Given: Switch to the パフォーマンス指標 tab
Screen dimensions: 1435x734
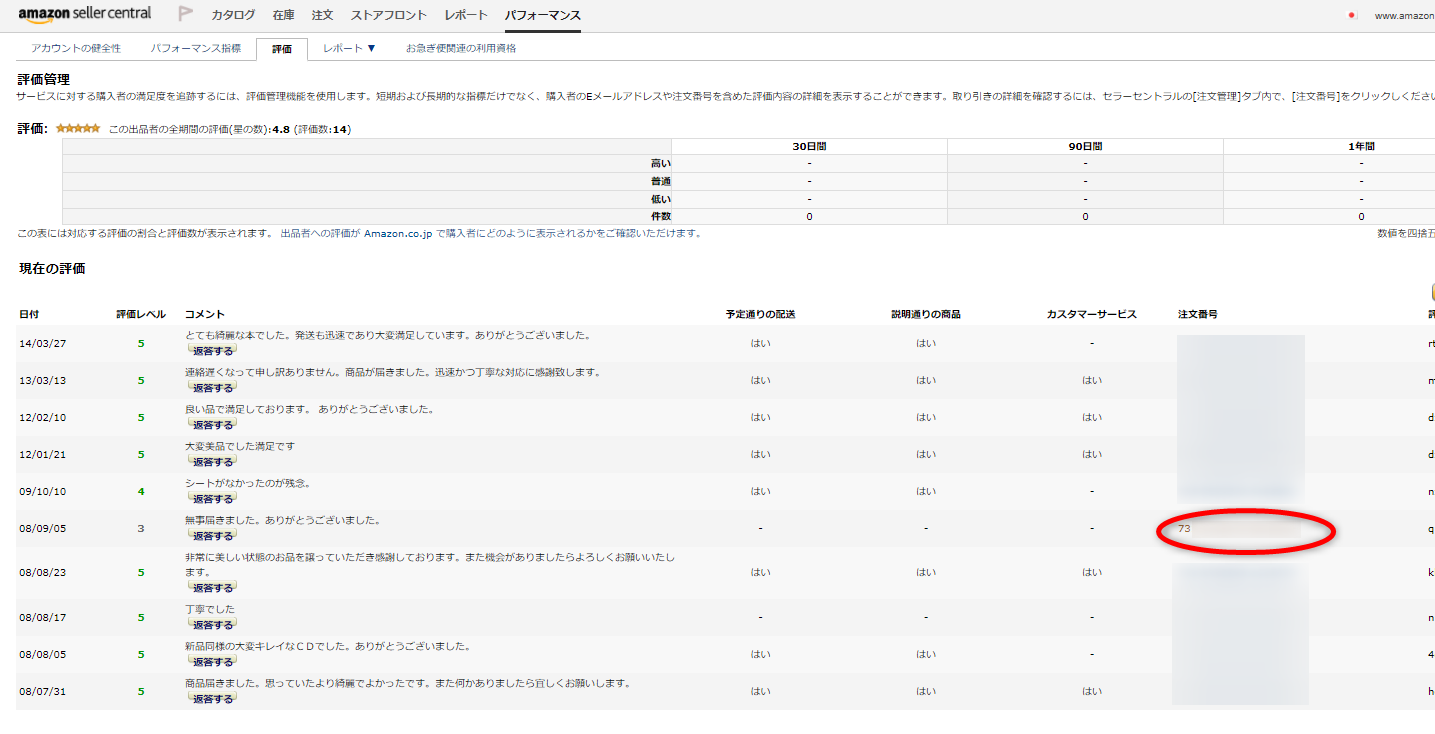Looking at the screenshot, I should pos(195,48).
